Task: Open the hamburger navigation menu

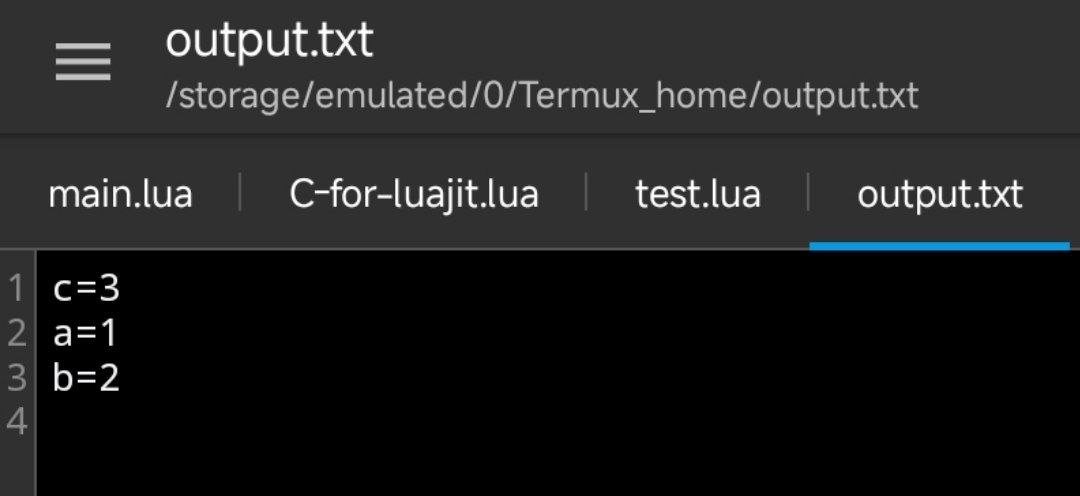Action: click(82, 64)
